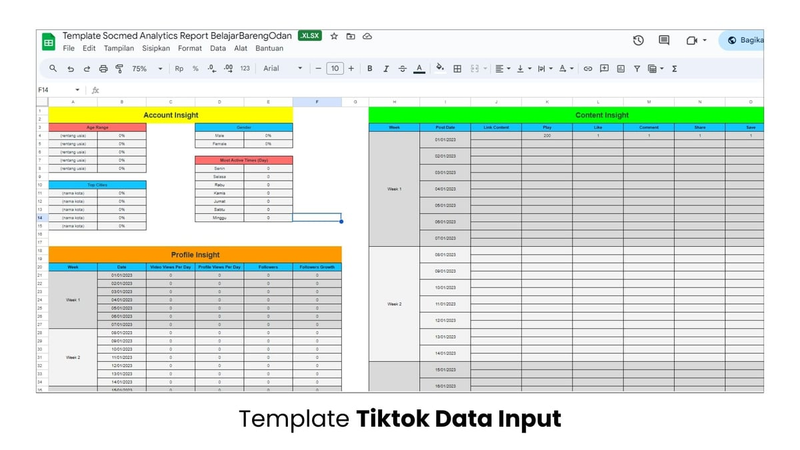Start a meeting with the camera icon
Viewport: 800px width, 450px height.
(x=692, y=40)
